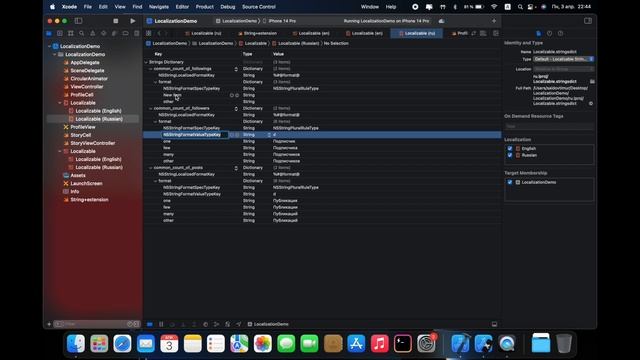The height and width of the screenshot is (360, 640).
Task: Open the Add Editor split icon
Action: tap(496, 33)
